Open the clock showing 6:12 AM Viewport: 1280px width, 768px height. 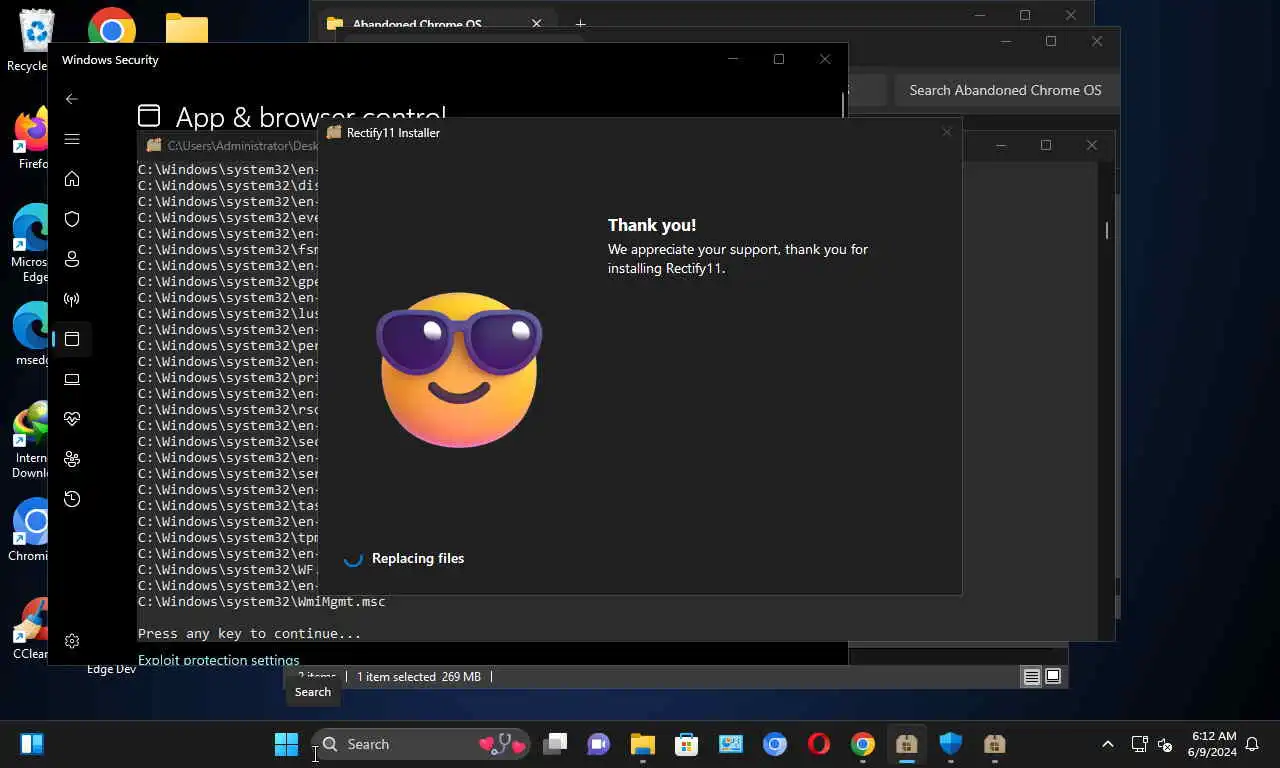[x=1212, y=744]
